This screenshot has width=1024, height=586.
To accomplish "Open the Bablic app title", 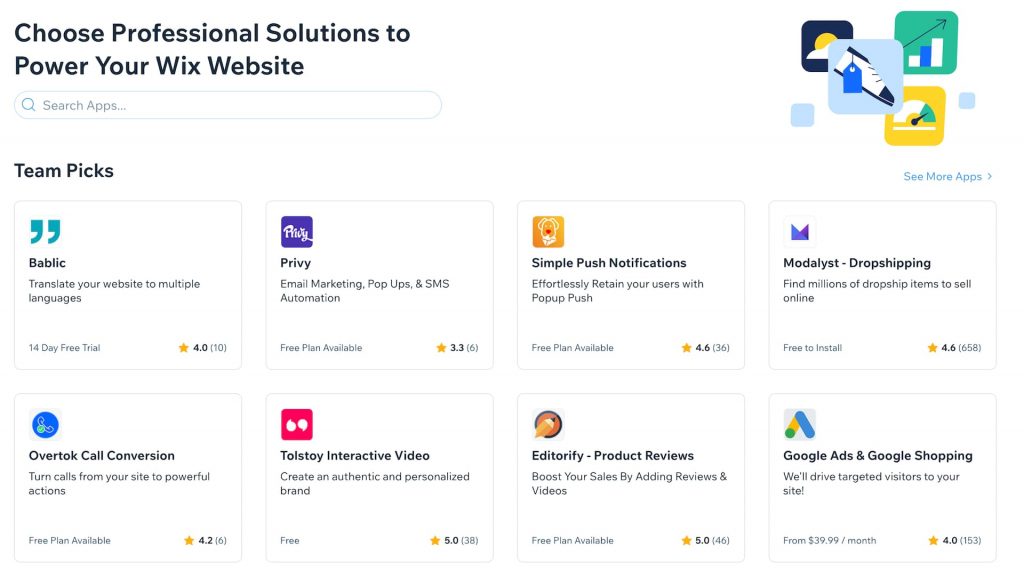I will 47,263.
